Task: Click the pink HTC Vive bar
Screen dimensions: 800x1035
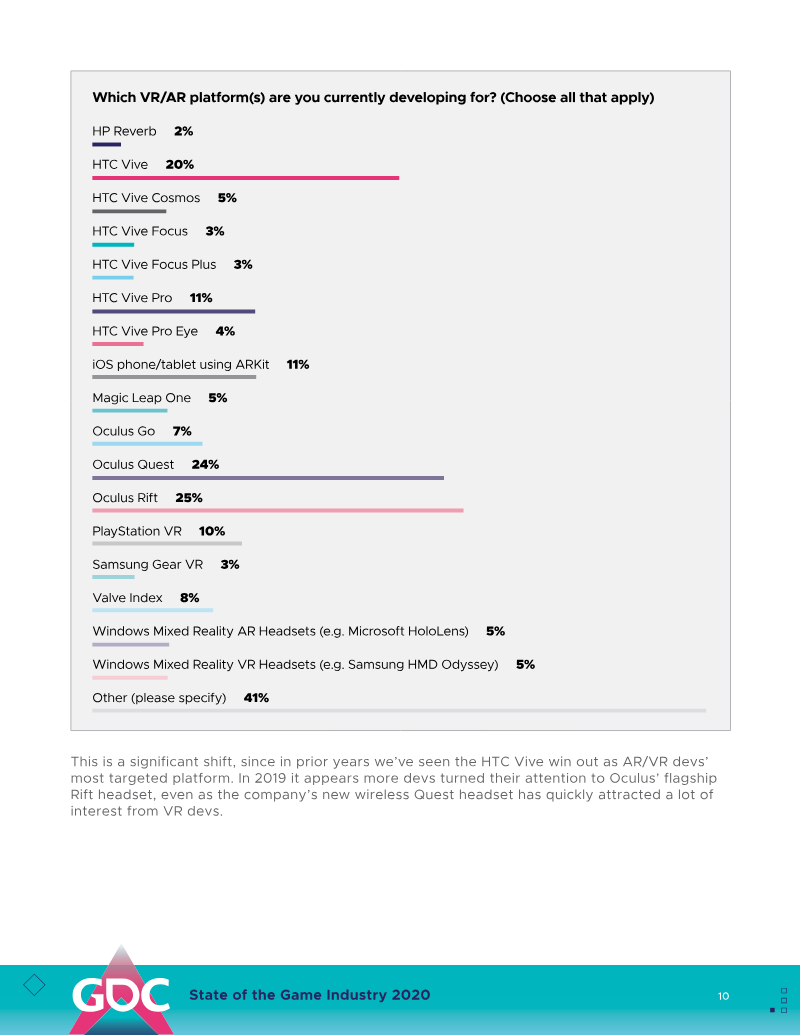Action: [245, 178]
